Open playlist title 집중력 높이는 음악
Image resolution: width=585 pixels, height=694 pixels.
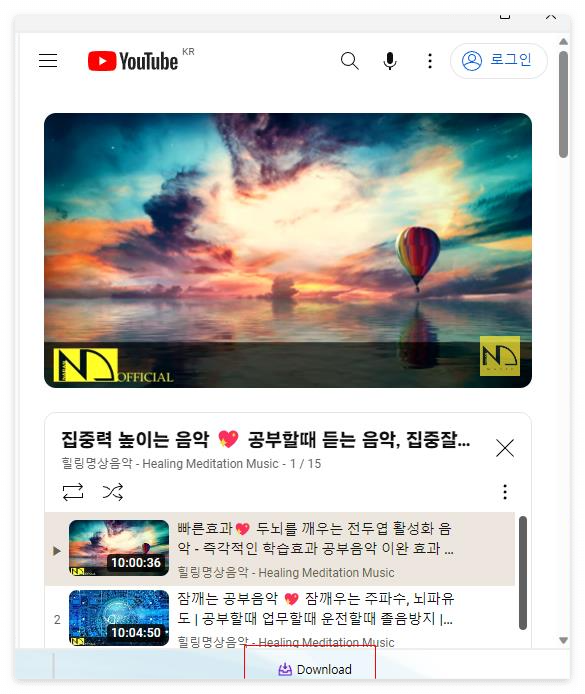pos(266,439)
